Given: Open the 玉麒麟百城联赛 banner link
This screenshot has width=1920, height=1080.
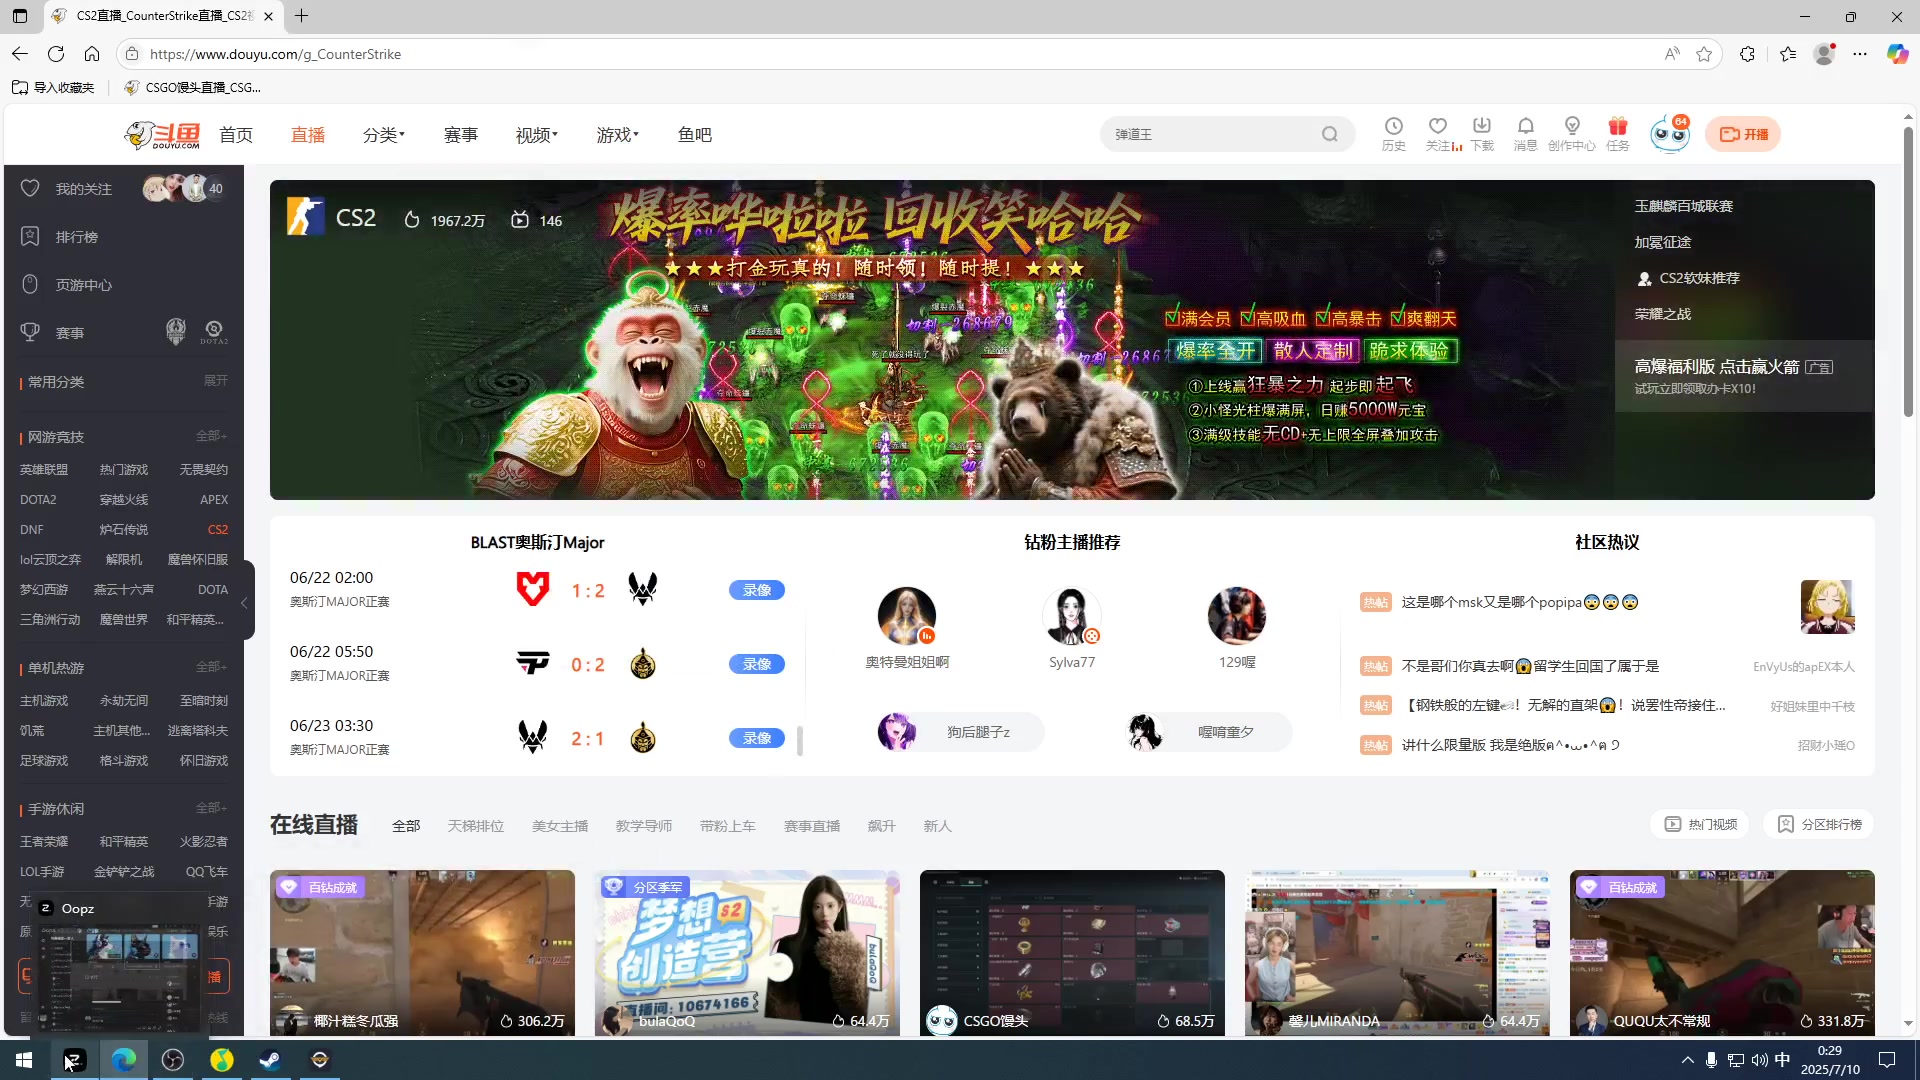Looking at the screenshot, I should tap(1684, 206).
